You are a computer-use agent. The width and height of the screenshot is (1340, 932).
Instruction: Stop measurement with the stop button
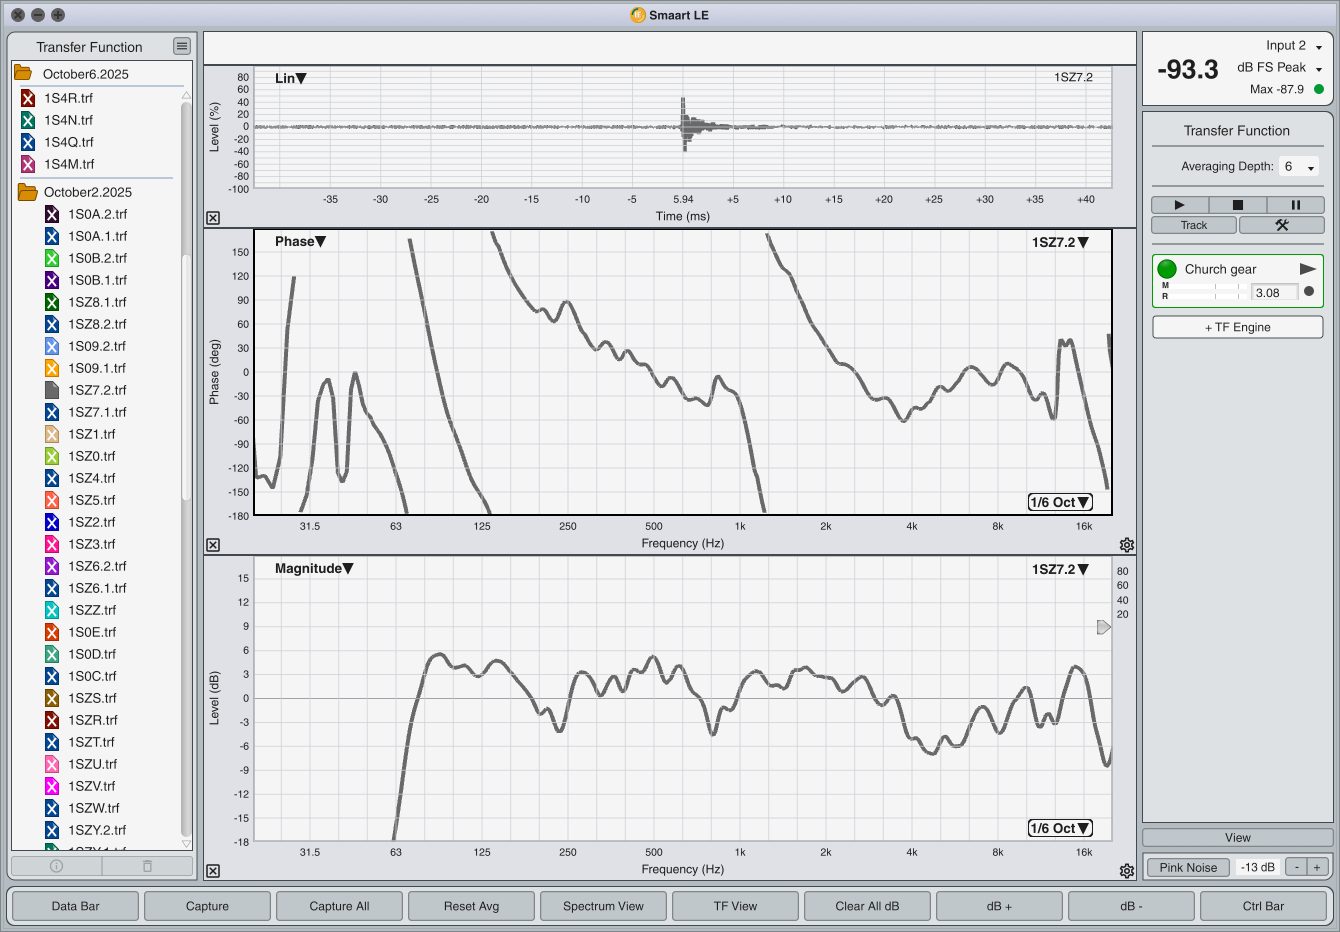[1237, 205]
